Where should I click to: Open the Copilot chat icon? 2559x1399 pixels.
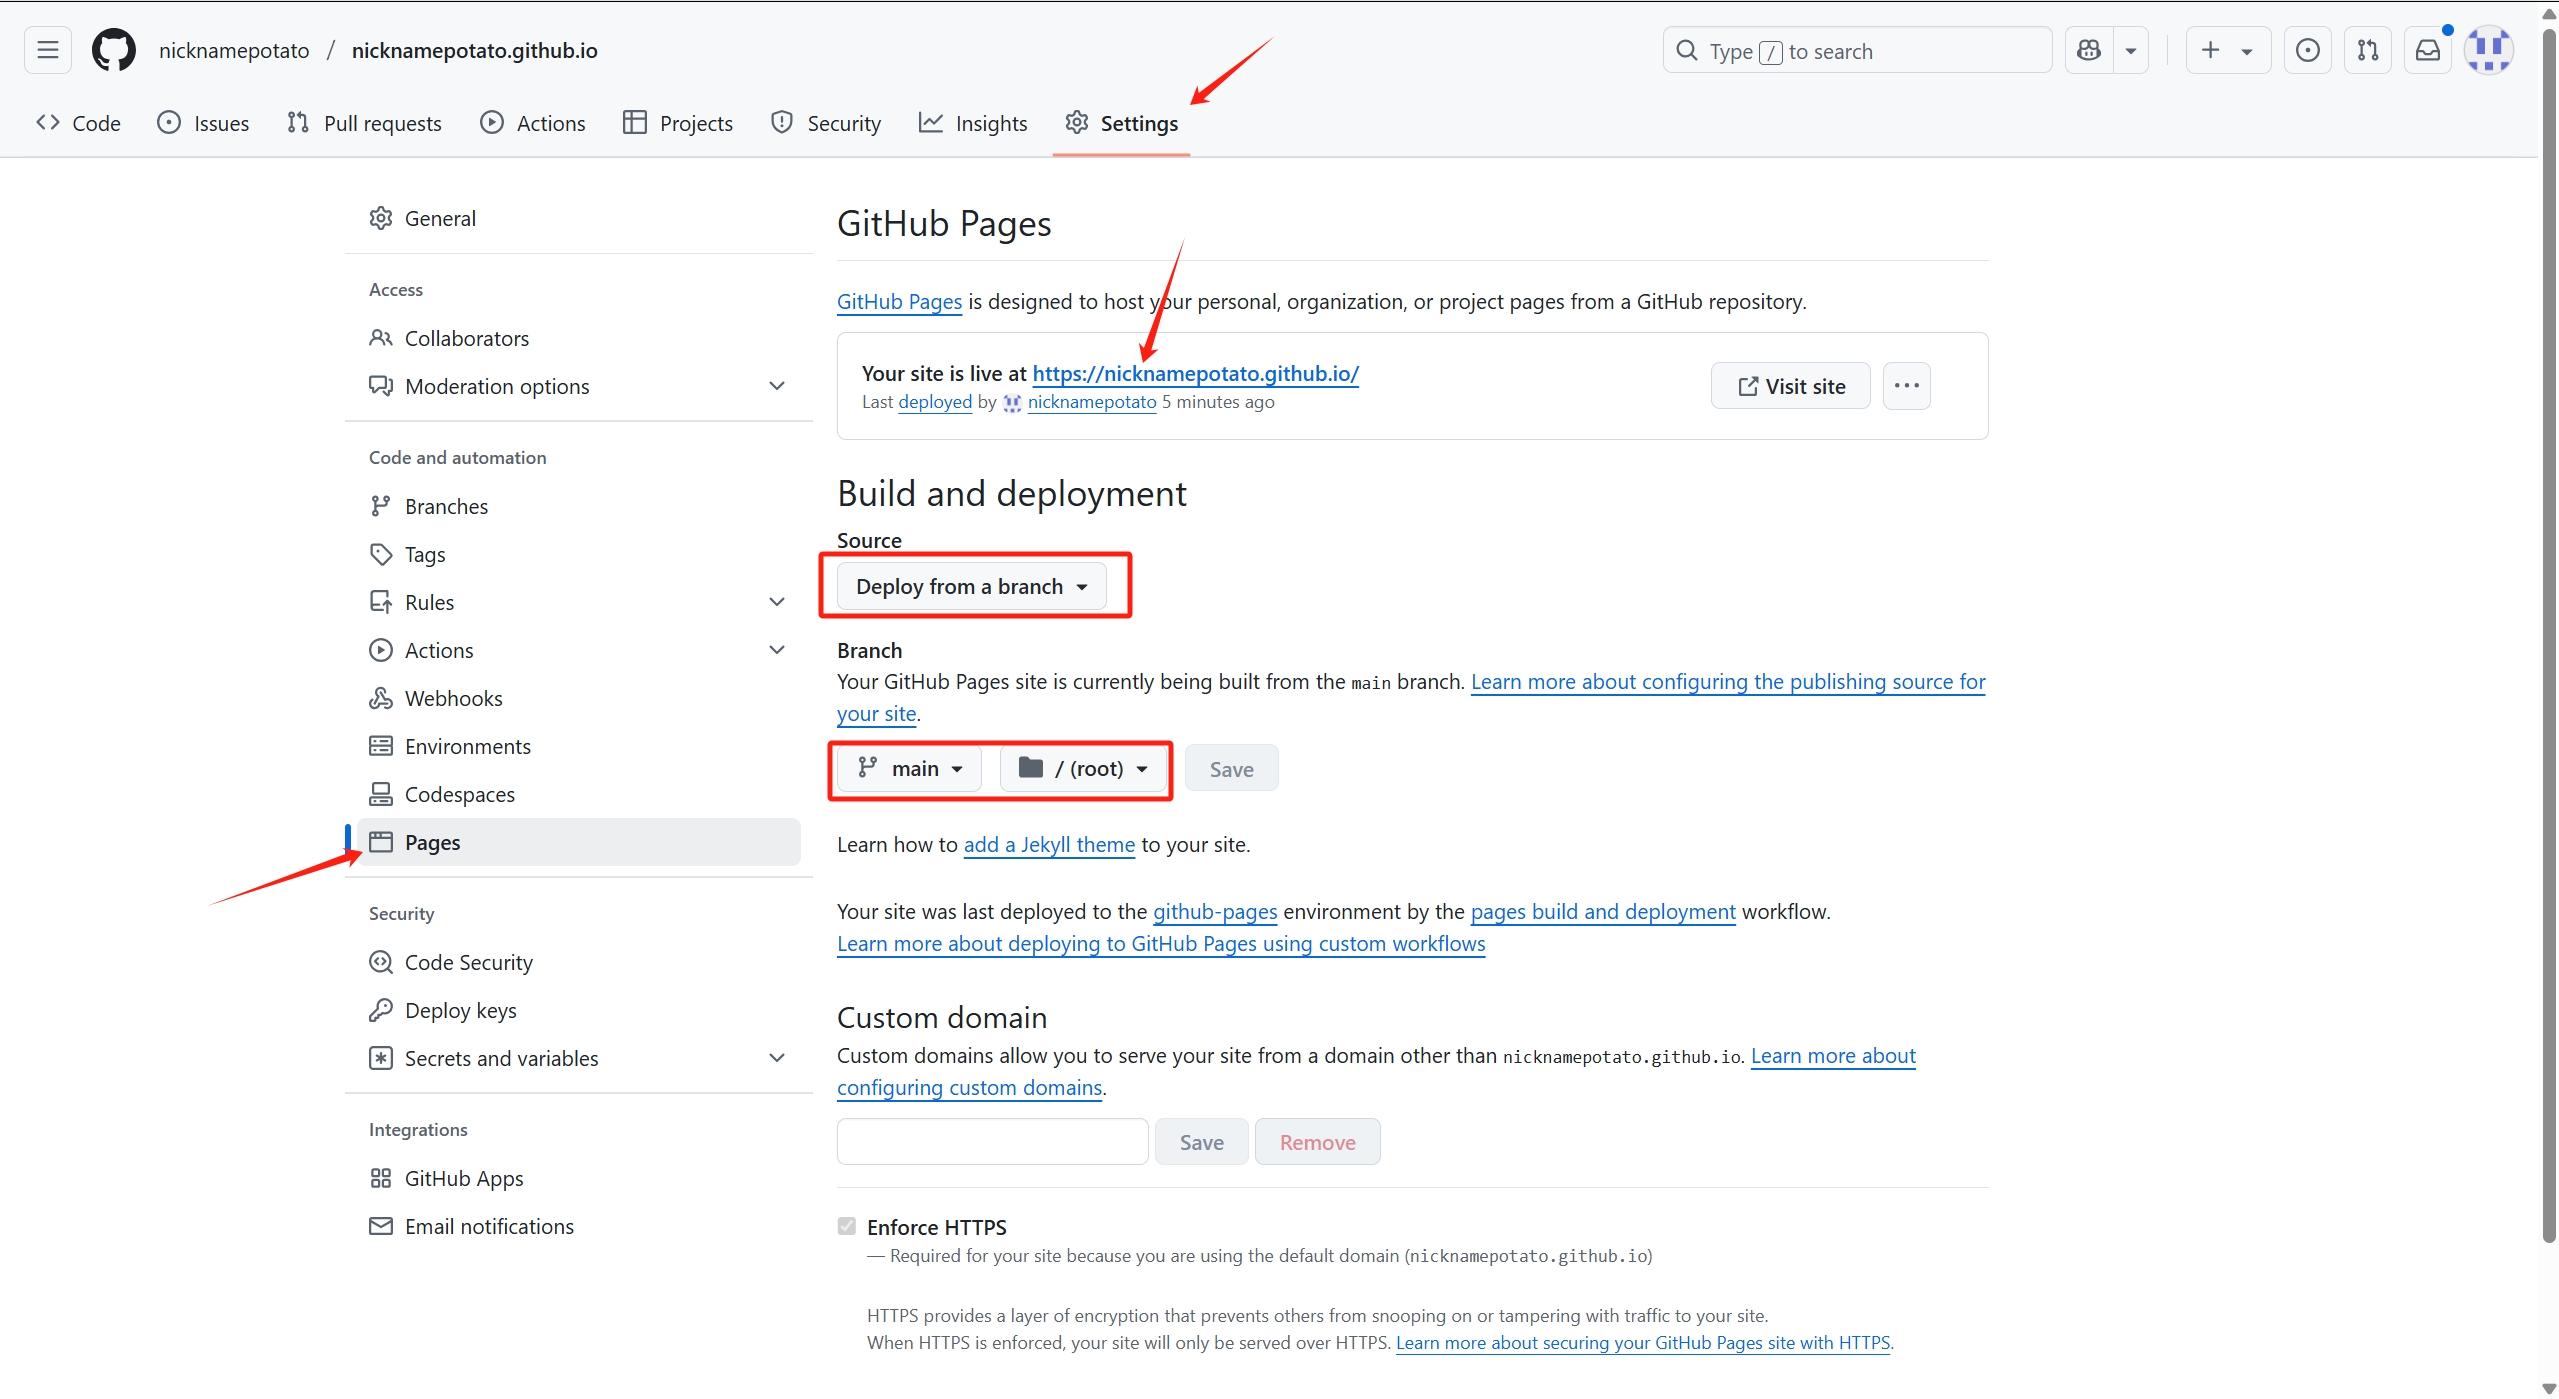click(2089, 50)
